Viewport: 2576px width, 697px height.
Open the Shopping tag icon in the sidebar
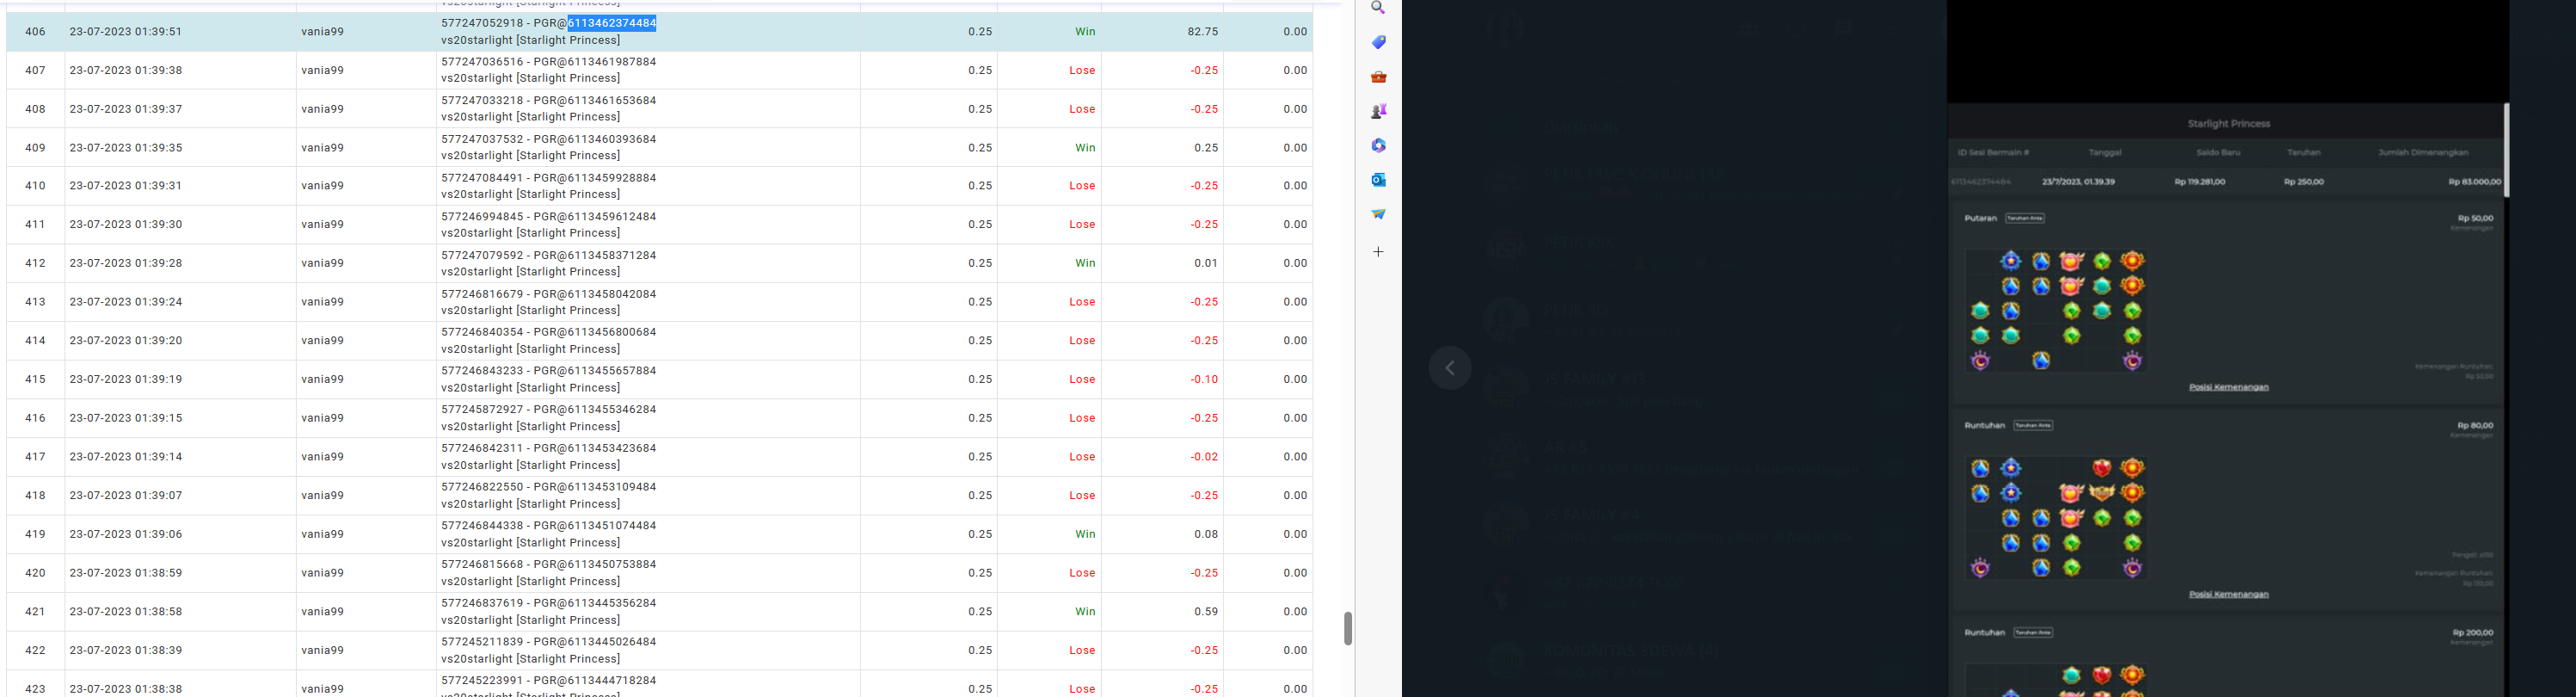point(1378,42)
